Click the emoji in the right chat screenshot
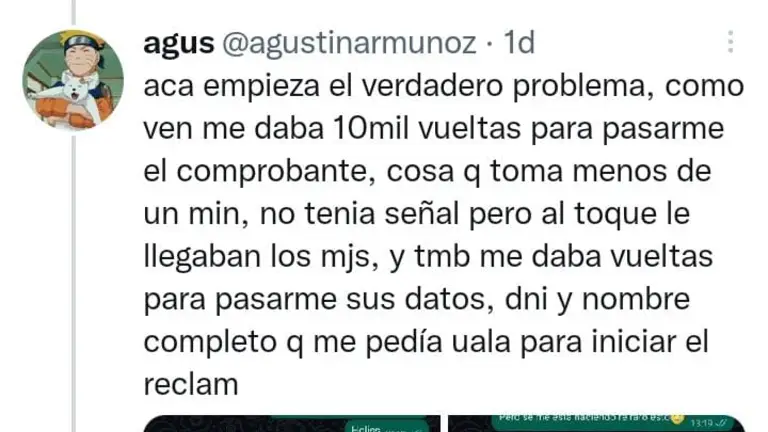768x432 pixels. pos(677,418)
